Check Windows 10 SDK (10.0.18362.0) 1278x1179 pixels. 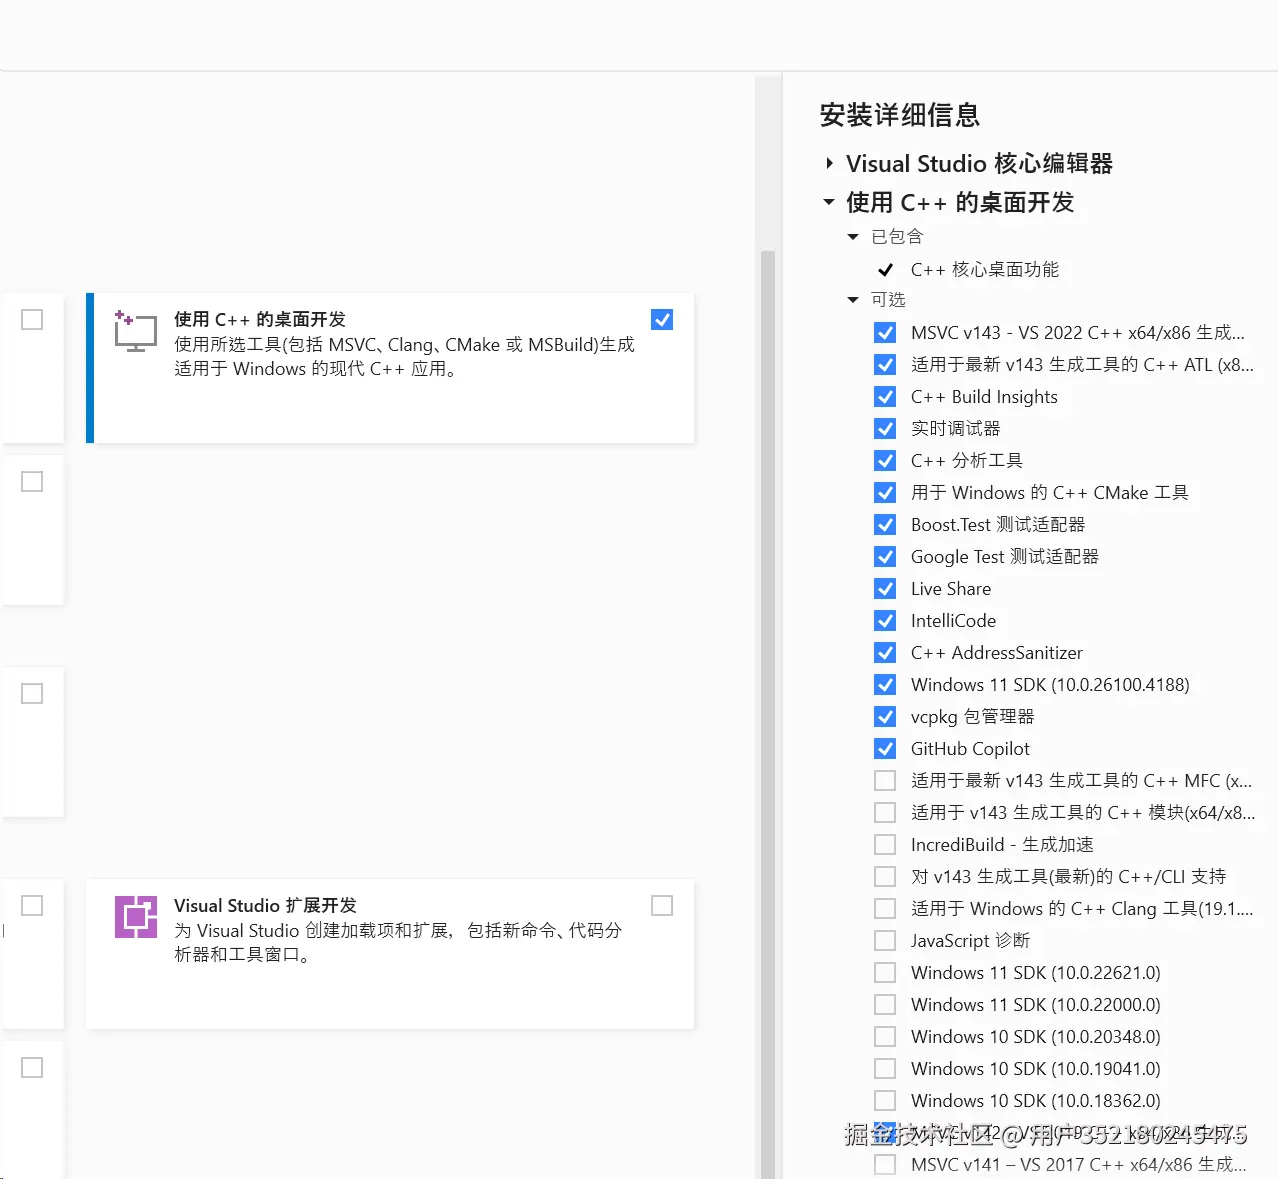point(885,1100)
